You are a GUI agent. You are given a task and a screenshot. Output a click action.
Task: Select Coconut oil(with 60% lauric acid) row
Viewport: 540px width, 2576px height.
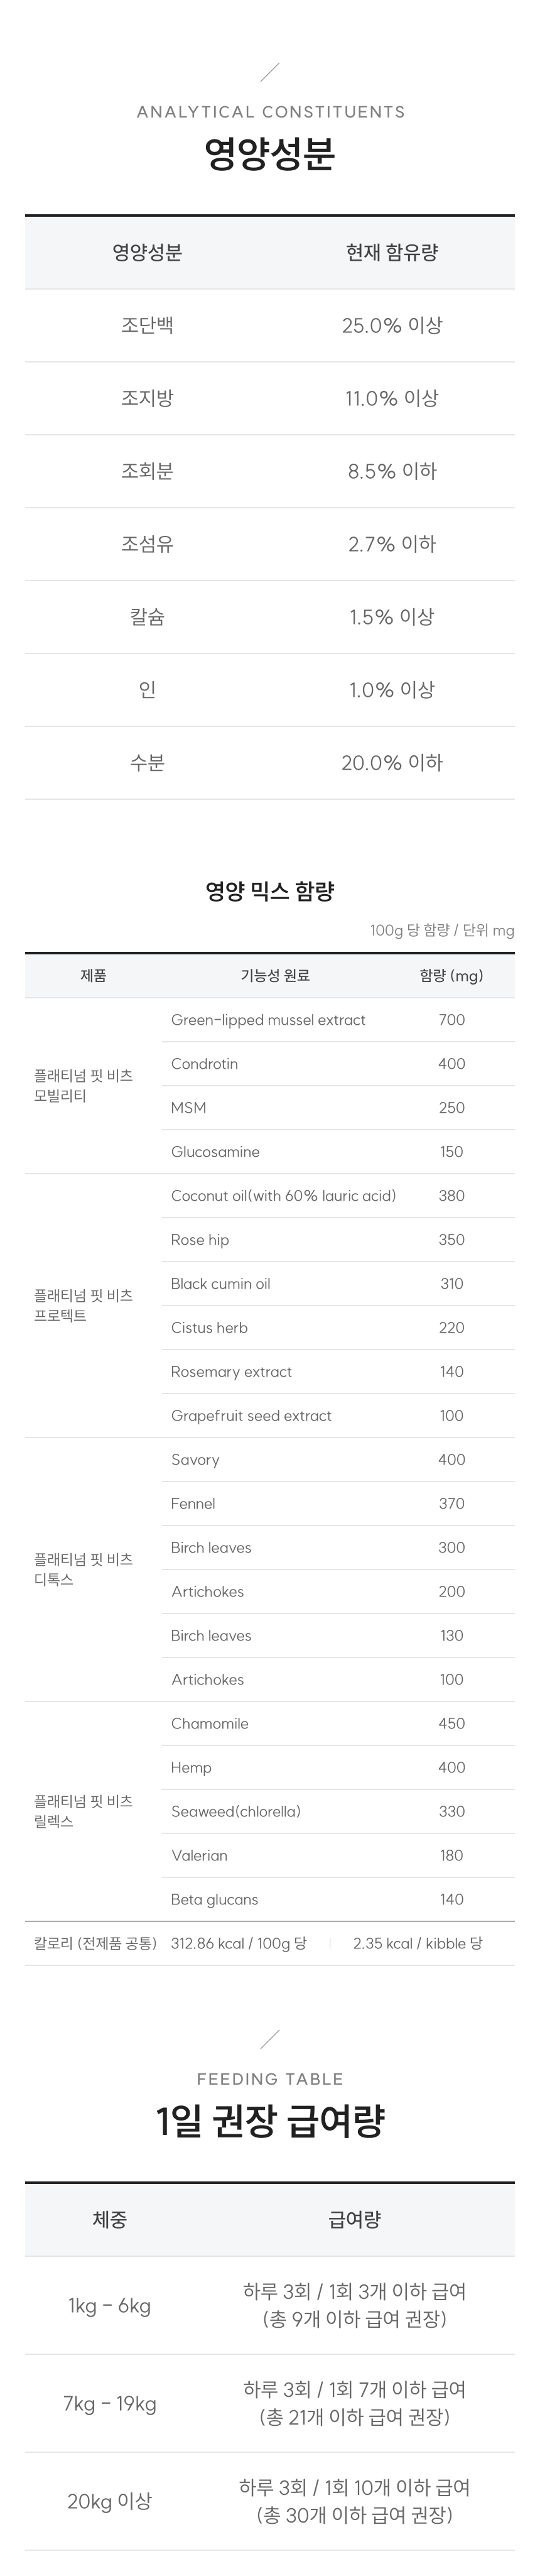click(283, 1196)
